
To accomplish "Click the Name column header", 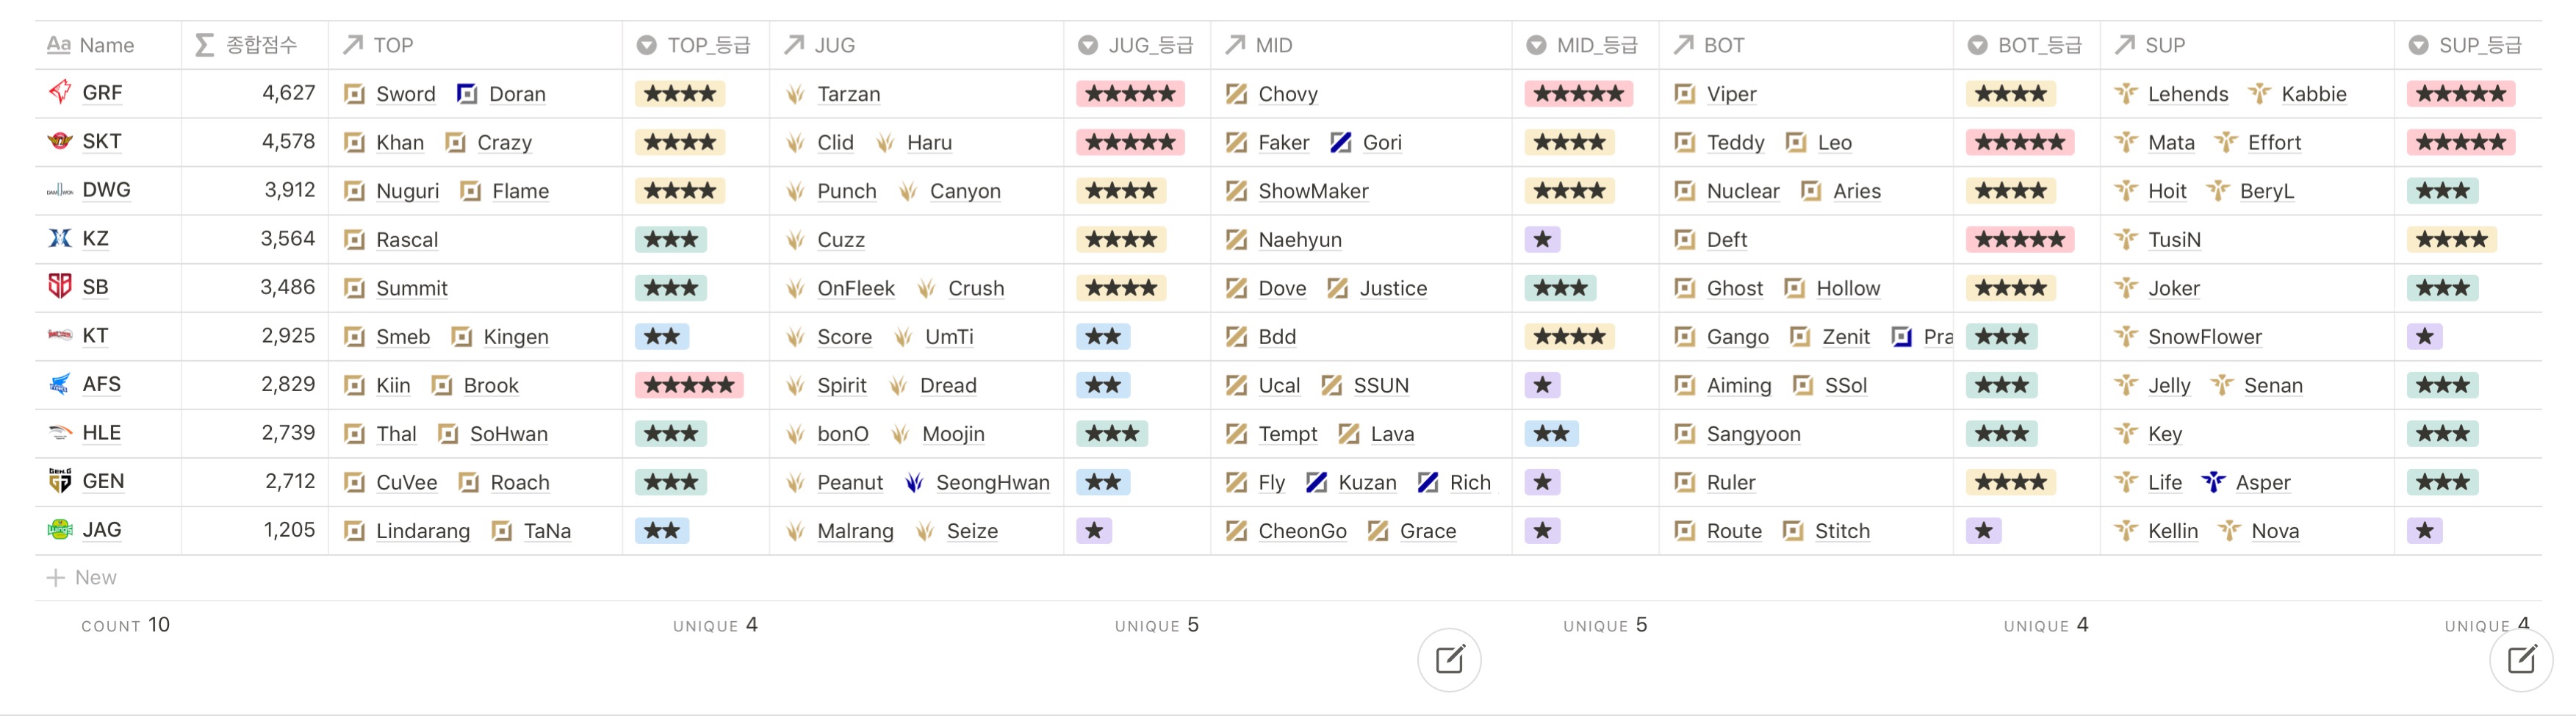I will [106, 45].
